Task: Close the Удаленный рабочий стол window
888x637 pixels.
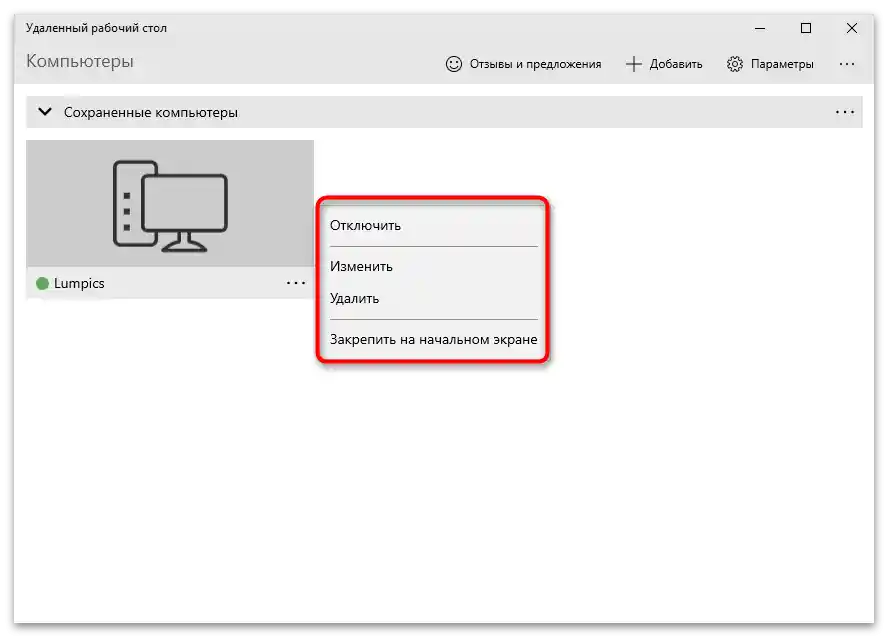Action: [x=852, y=28]
